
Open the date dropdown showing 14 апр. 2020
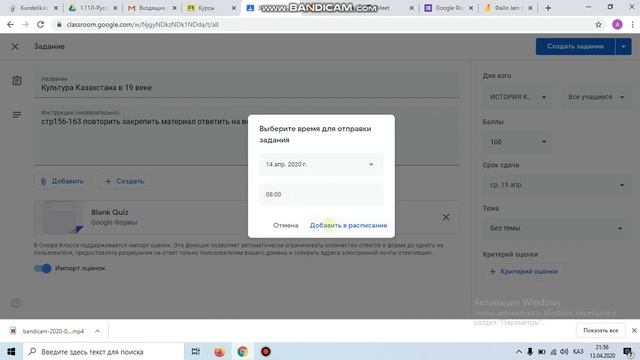pos(321,164)
